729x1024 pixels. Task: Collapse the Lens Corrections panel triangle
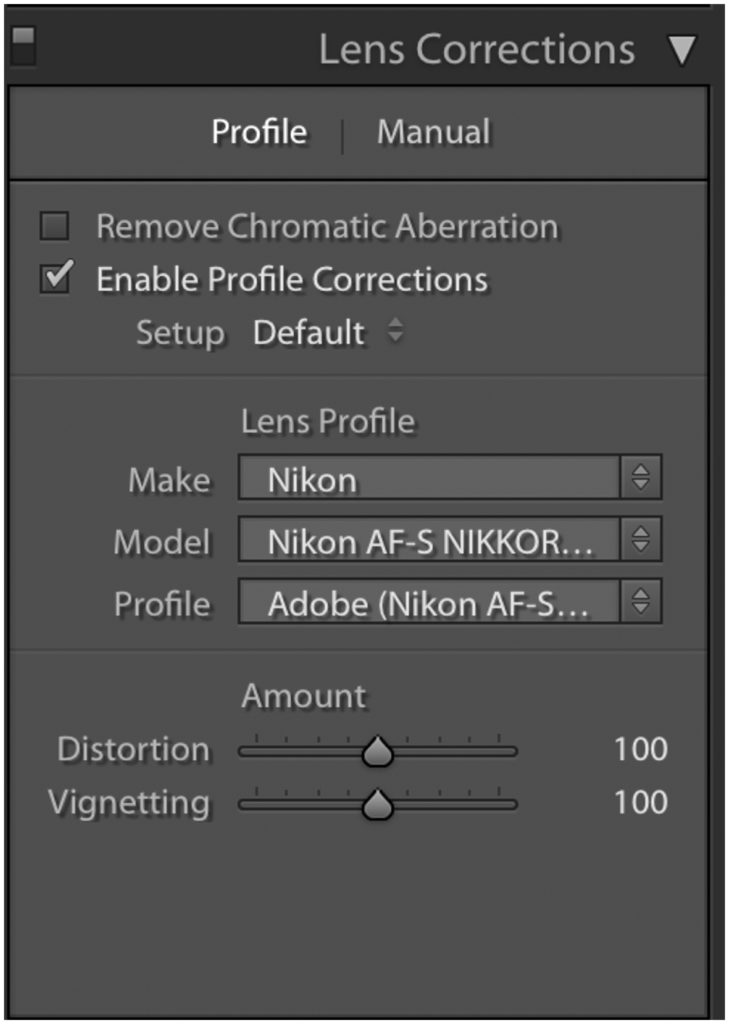tap(682, 50)
